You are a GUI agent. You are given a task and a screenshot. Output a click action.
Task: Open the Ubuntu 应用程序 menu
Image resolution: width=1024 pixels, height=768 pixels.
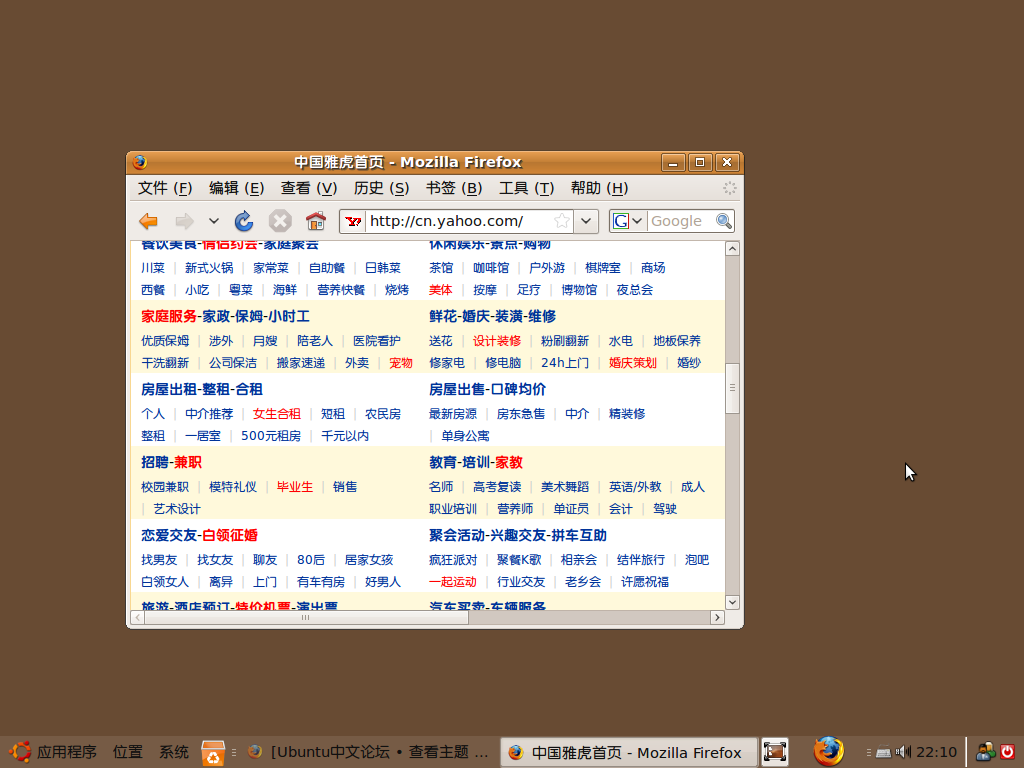[54, 752]
